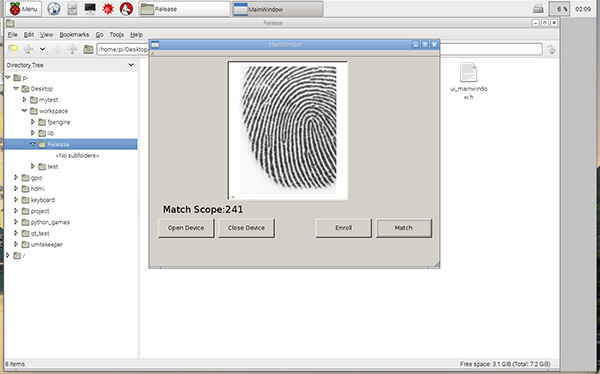
Task: Collapse the workspace folder node
Action: tap(24, 111)
